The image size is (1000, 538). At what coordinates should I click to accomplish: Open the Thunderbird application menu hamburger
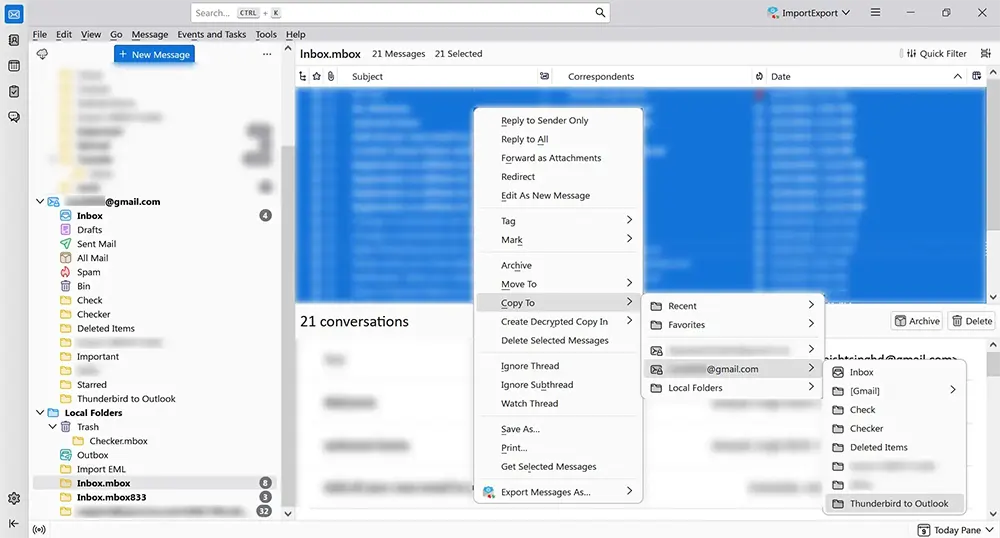click(x=875, y=13)
